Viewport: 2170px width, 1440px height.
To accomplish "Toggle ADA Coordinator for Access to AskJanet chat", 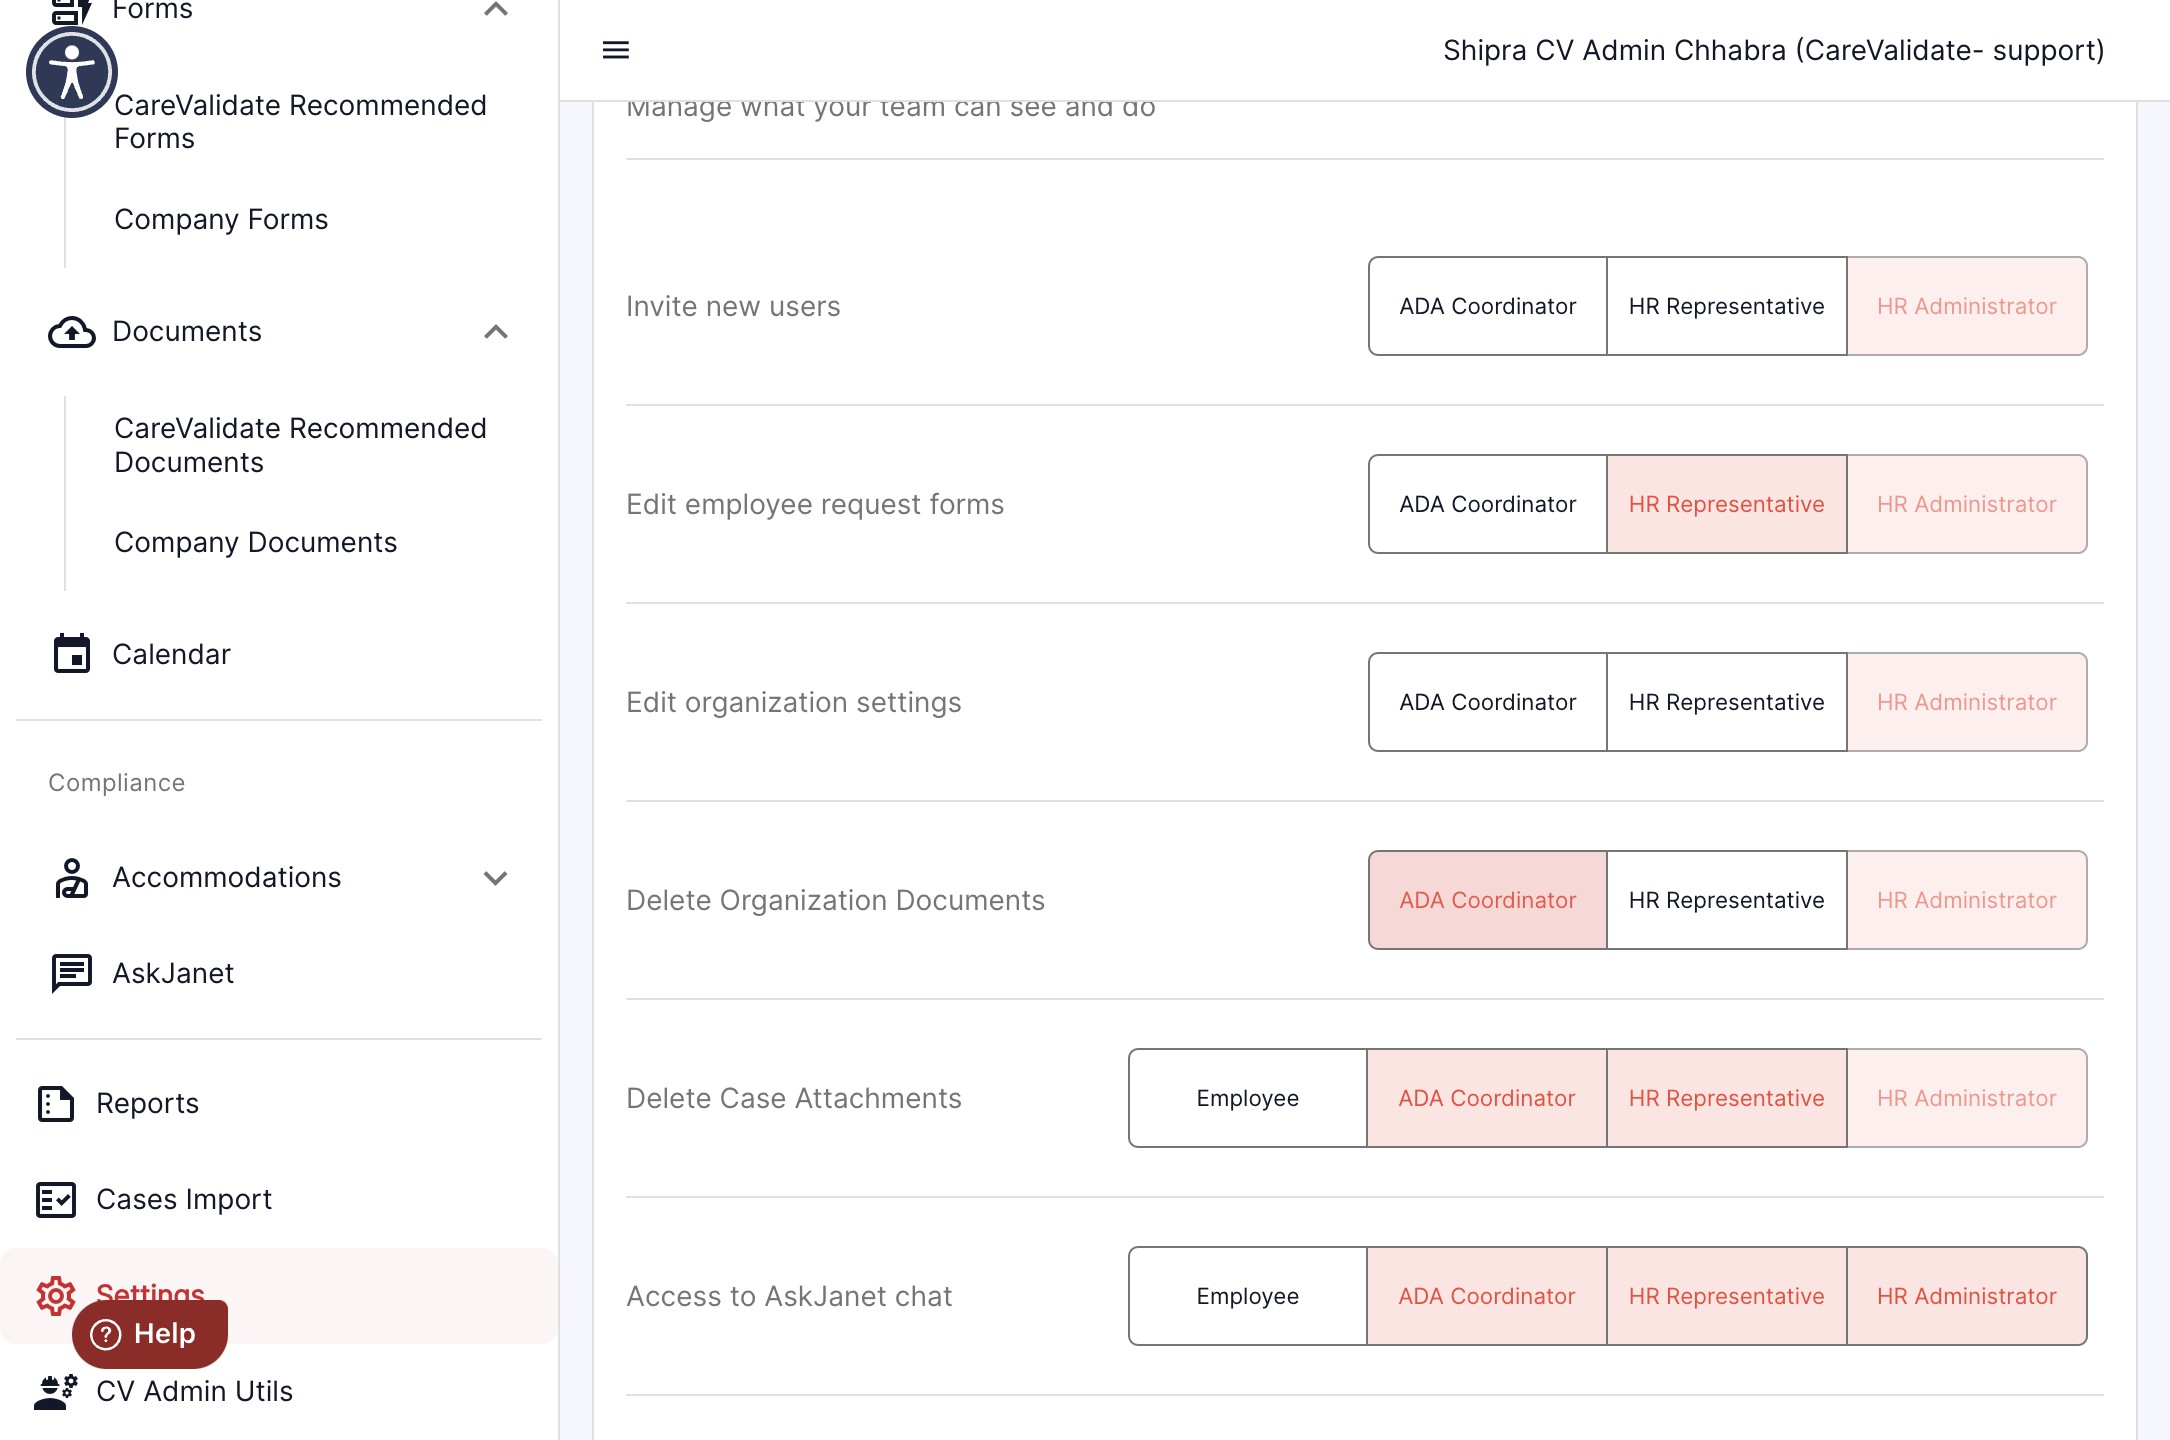I will point(1487,1296).
